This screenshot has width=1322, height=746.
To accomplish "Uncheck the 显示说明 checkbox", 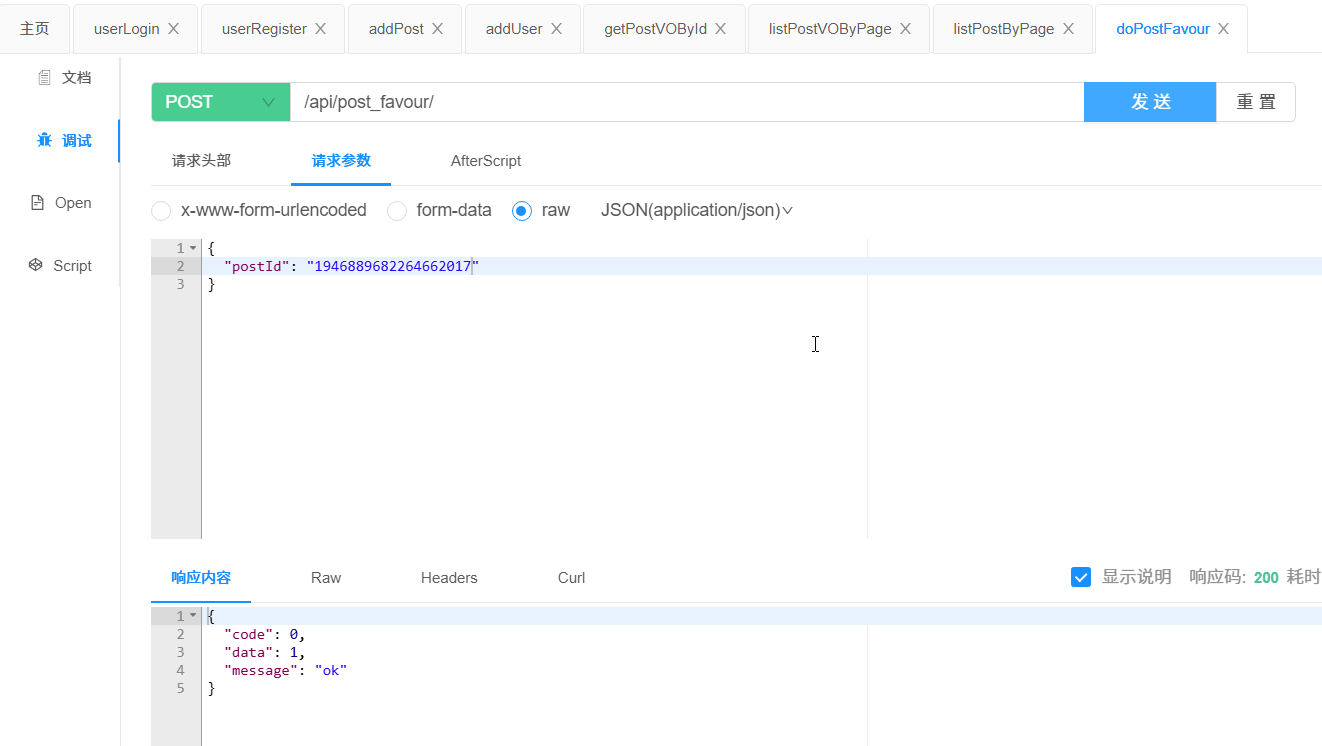I will (1081, 577).
